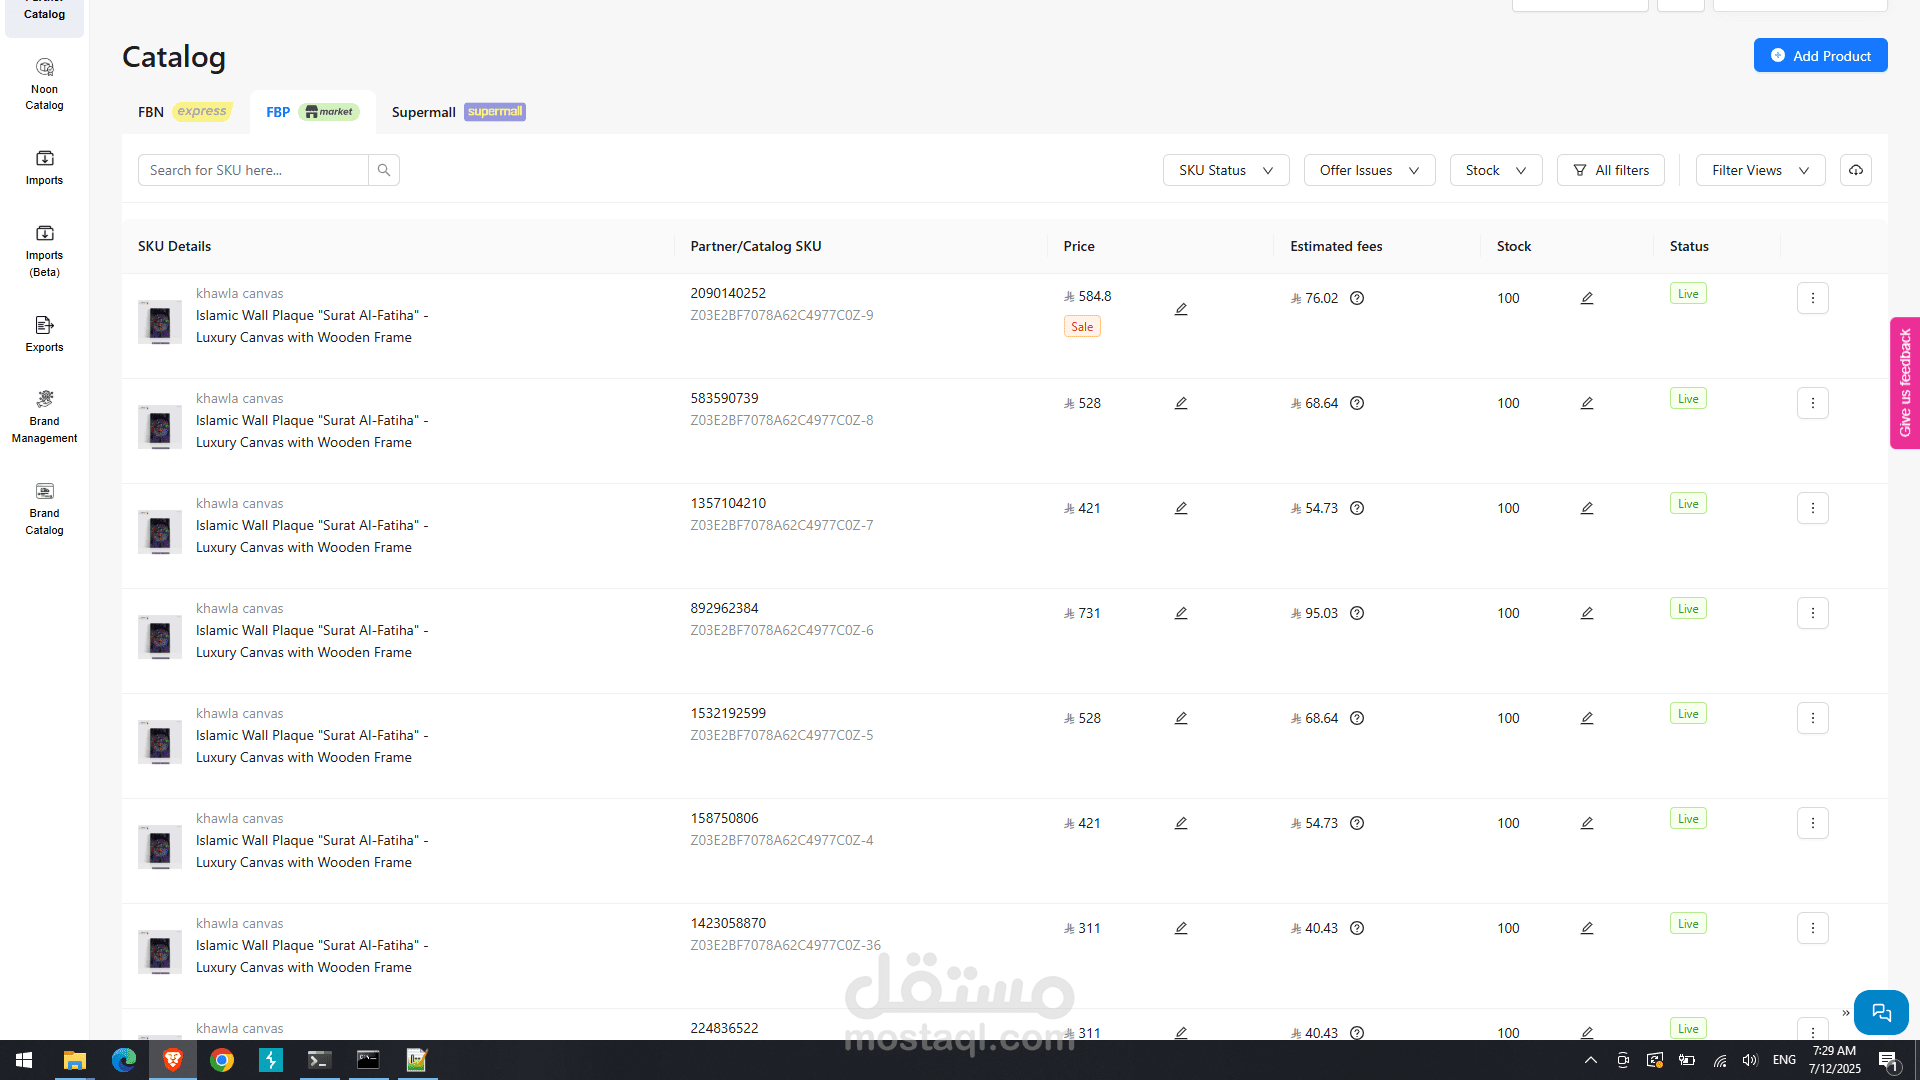The width and height of the screenshot is (1920, 1080).
Task: Click the cloud download icon button
Action: point(1856,170)
